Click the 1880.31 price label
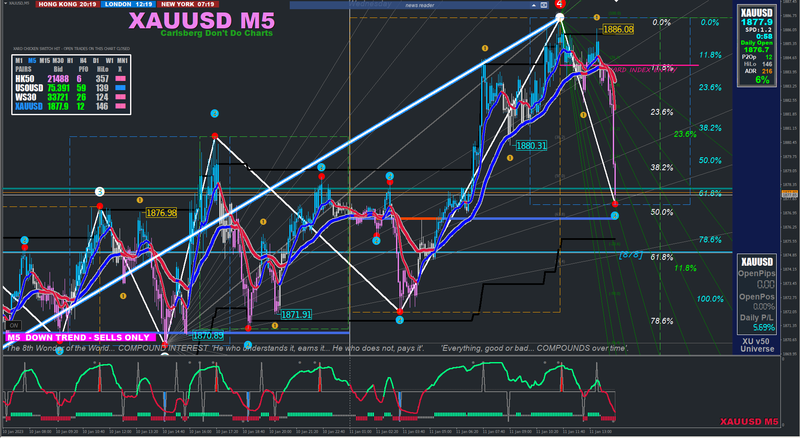This screenshot has width=800, height=438. pos(531,145)
